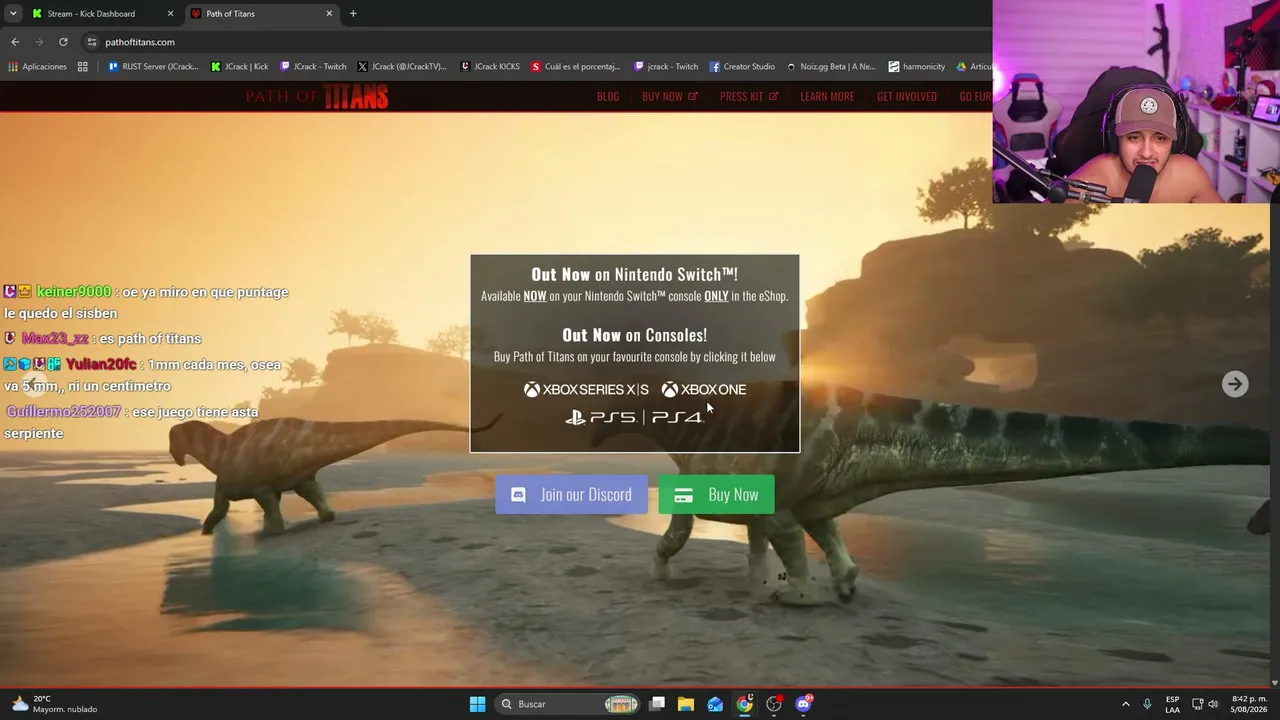Go to previous slide with left arrow
Screen dimensions: 1280x720
[x=34, y=384]
